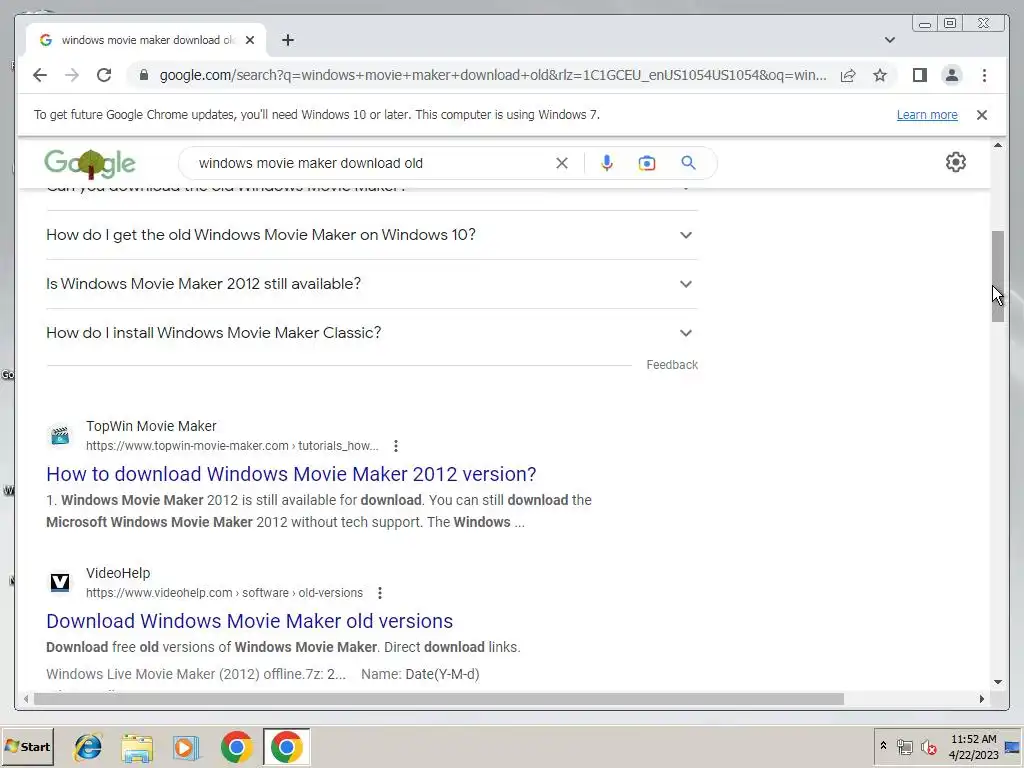Click the horizontal scroll right arrow
Image resolution: width=1024 pixels, height=768 pixels.
tap(982, 699)
